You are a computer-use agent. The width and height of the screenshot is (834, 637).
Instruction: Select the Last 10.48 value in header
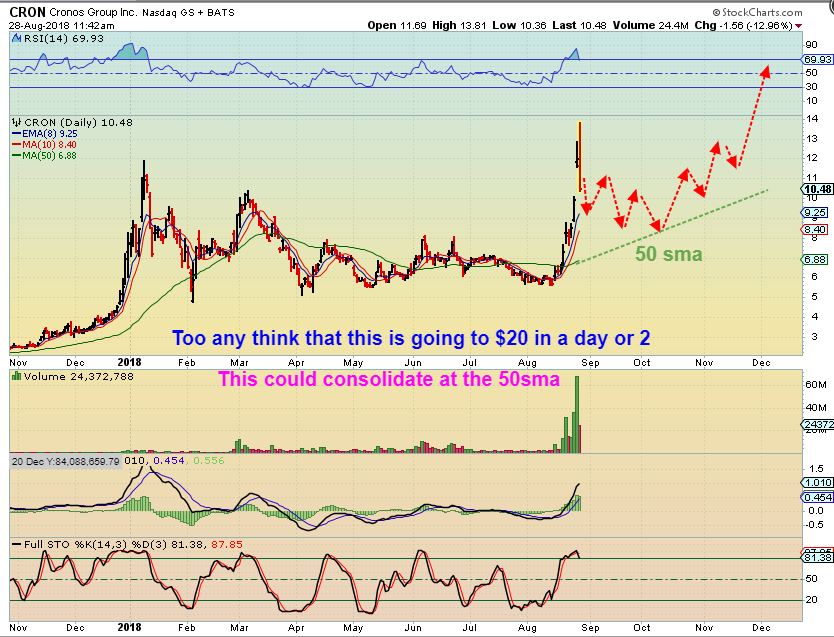tap(579, 25)
